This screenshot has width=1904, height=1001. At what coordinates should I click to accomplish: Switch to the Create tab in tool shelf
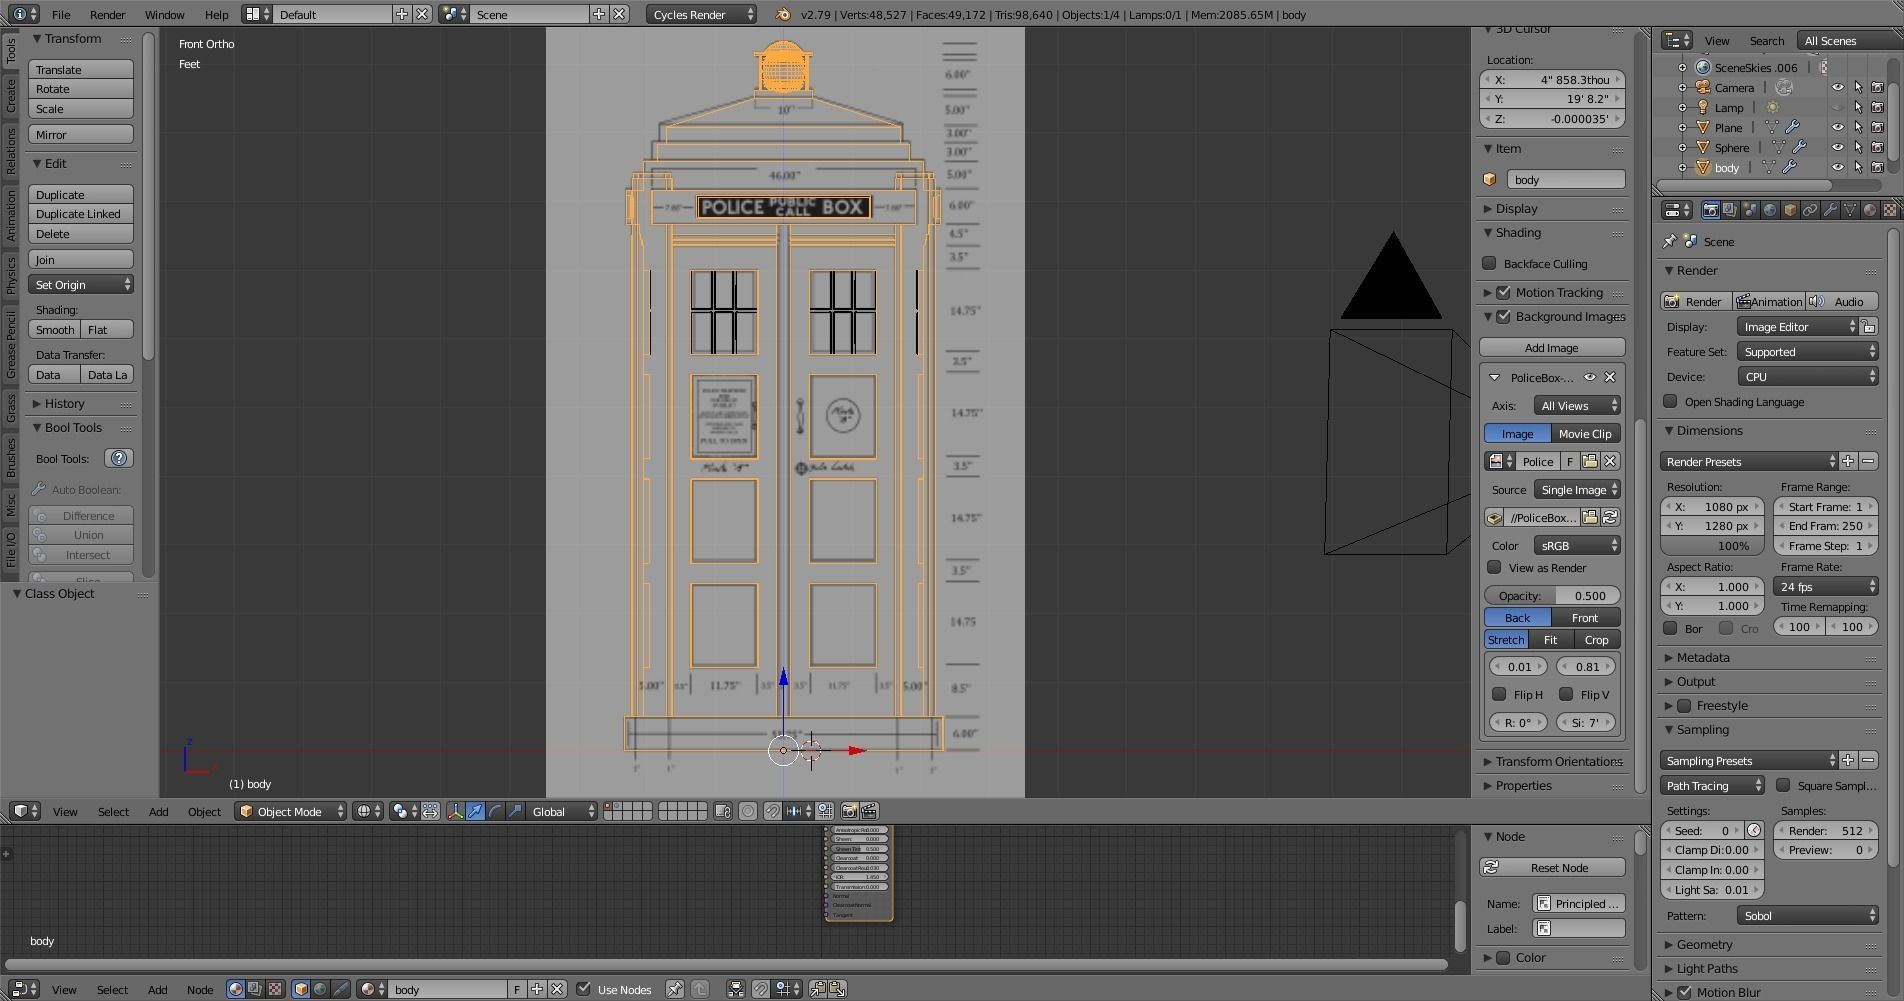11,96
